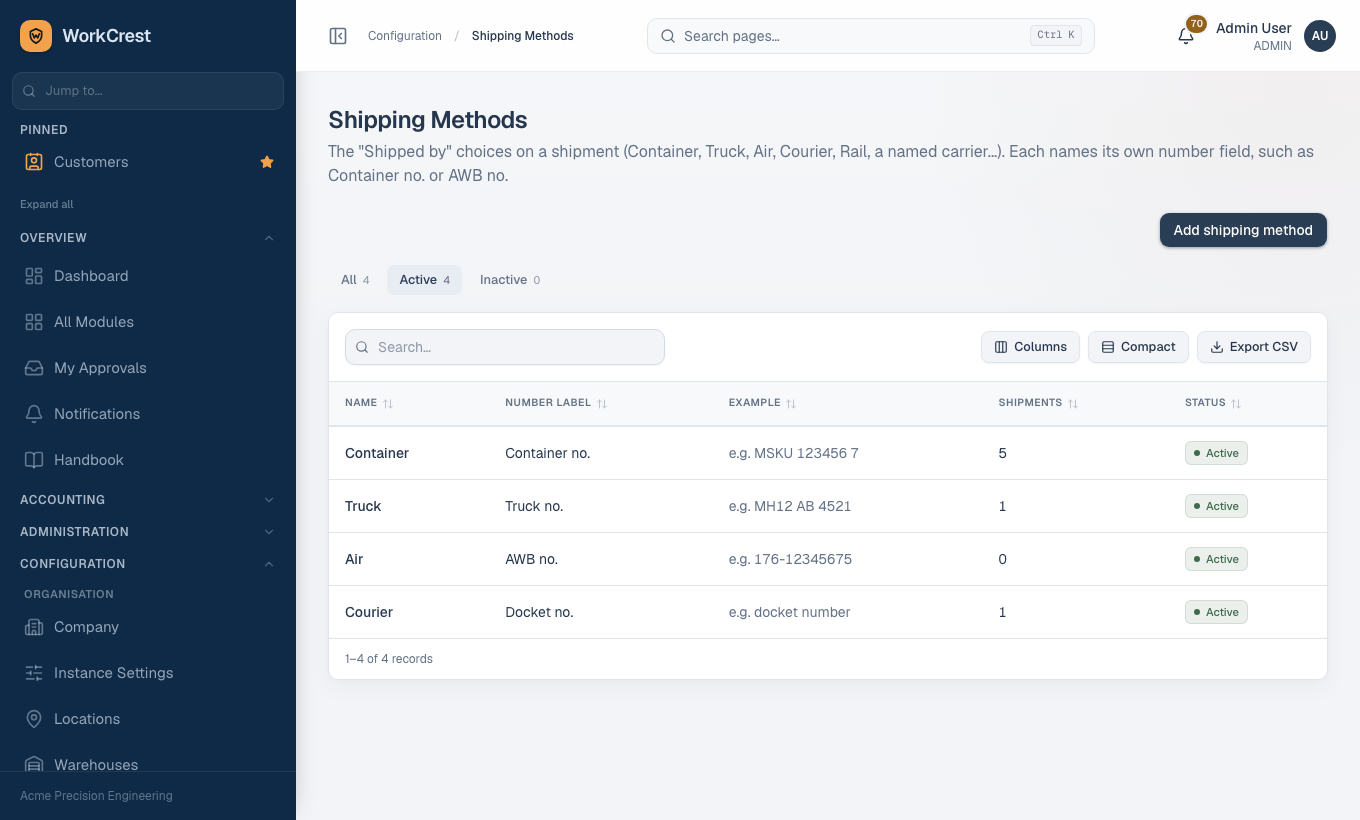
Task: Click the Dashboard icon in the sidebar
Action: (34, 276)
